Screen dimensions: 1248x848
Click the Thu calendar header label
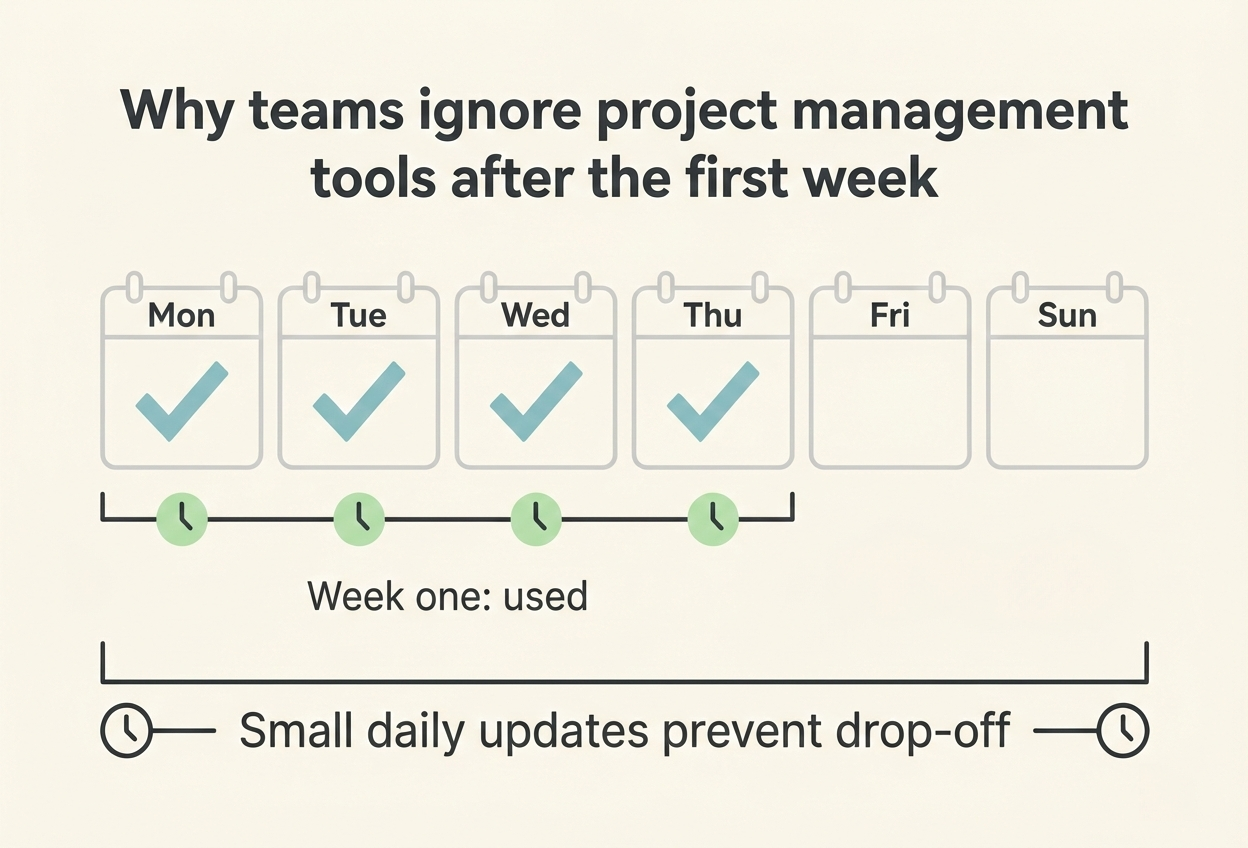point(712,315)
